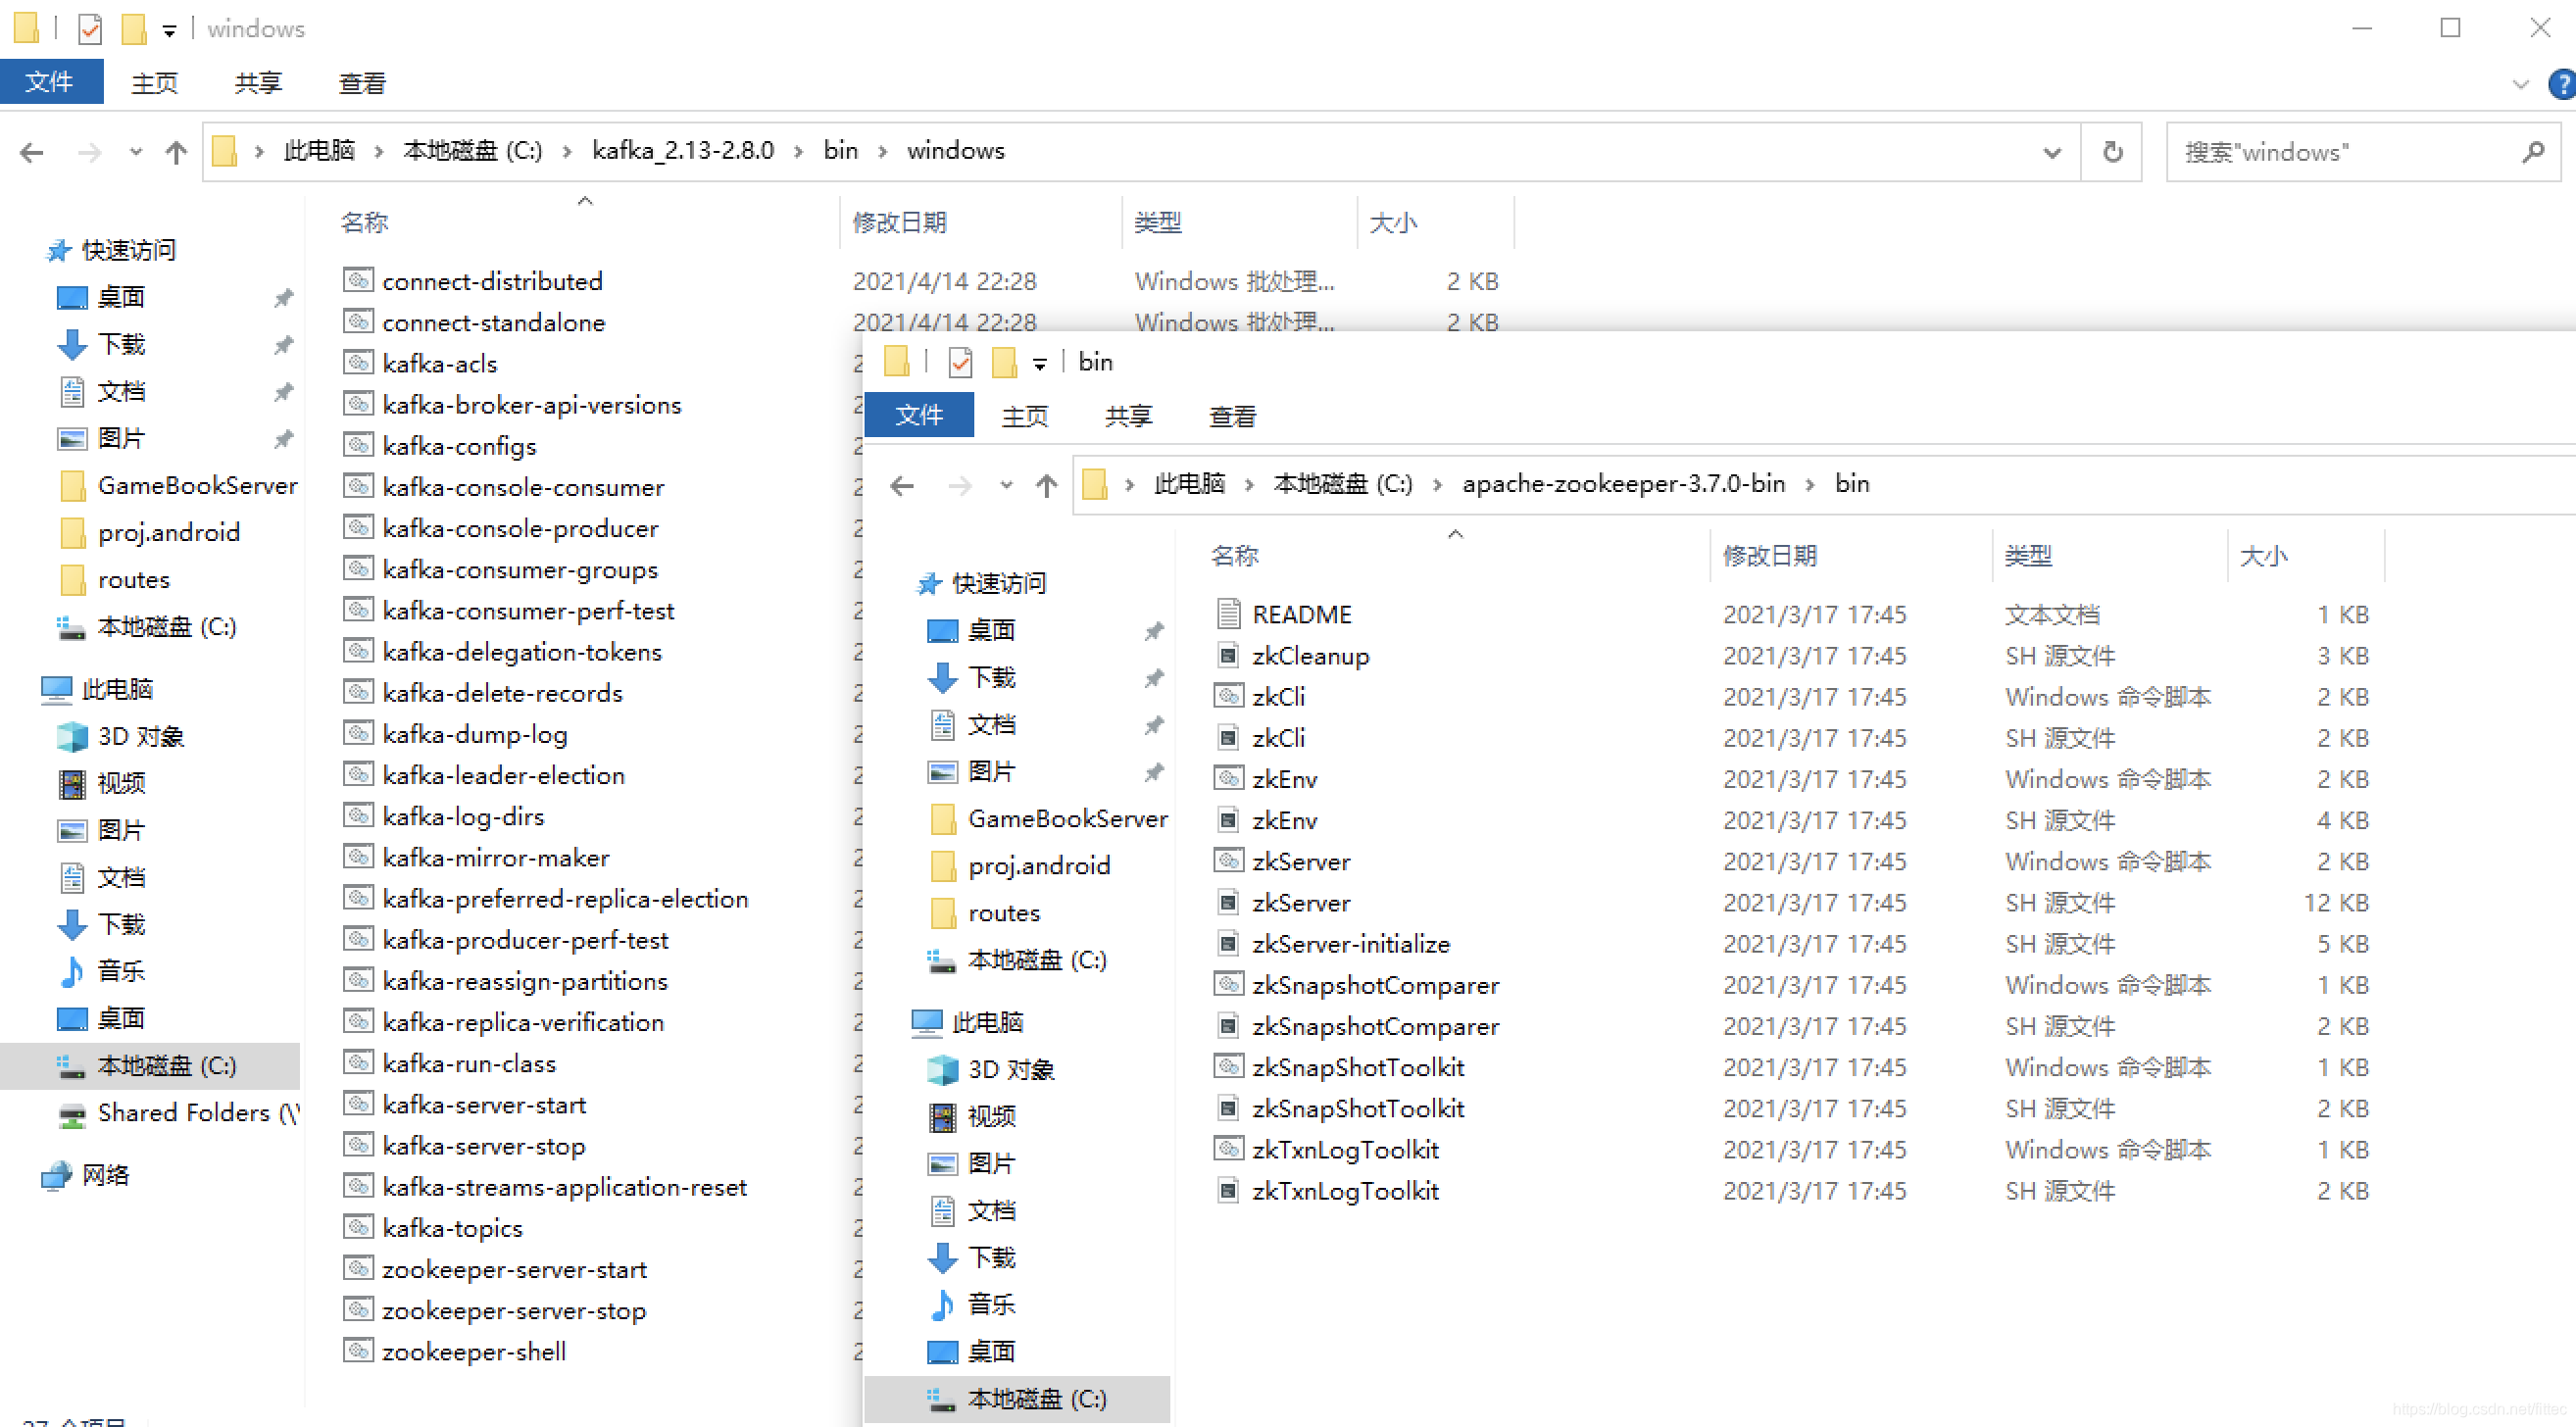
Task: Open recent locations dropdown in windows window
Action: (x=136, y=152)
